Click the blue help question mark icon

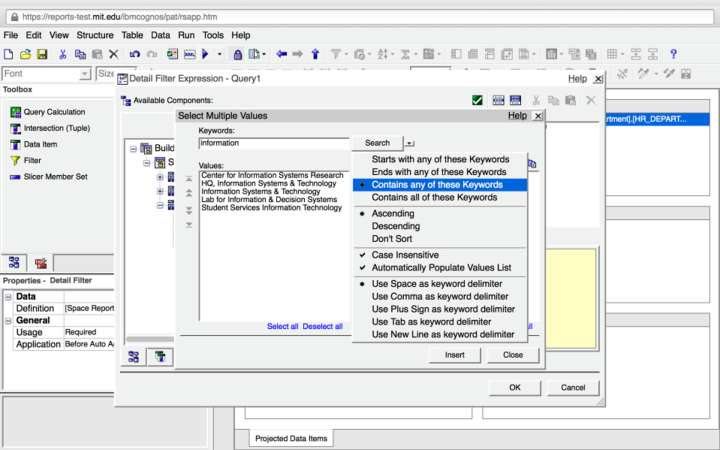coord(673,54)
